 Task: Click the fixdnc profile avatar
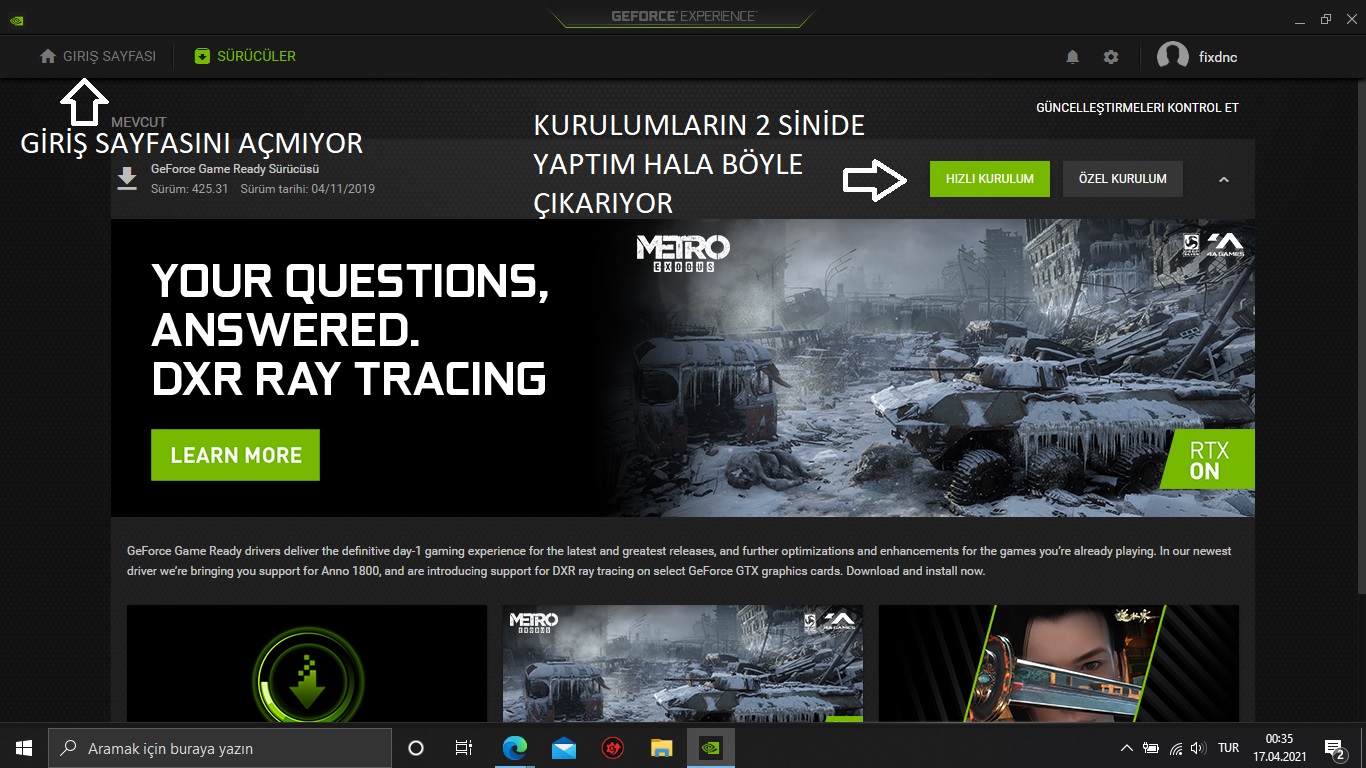(1173, 57)
